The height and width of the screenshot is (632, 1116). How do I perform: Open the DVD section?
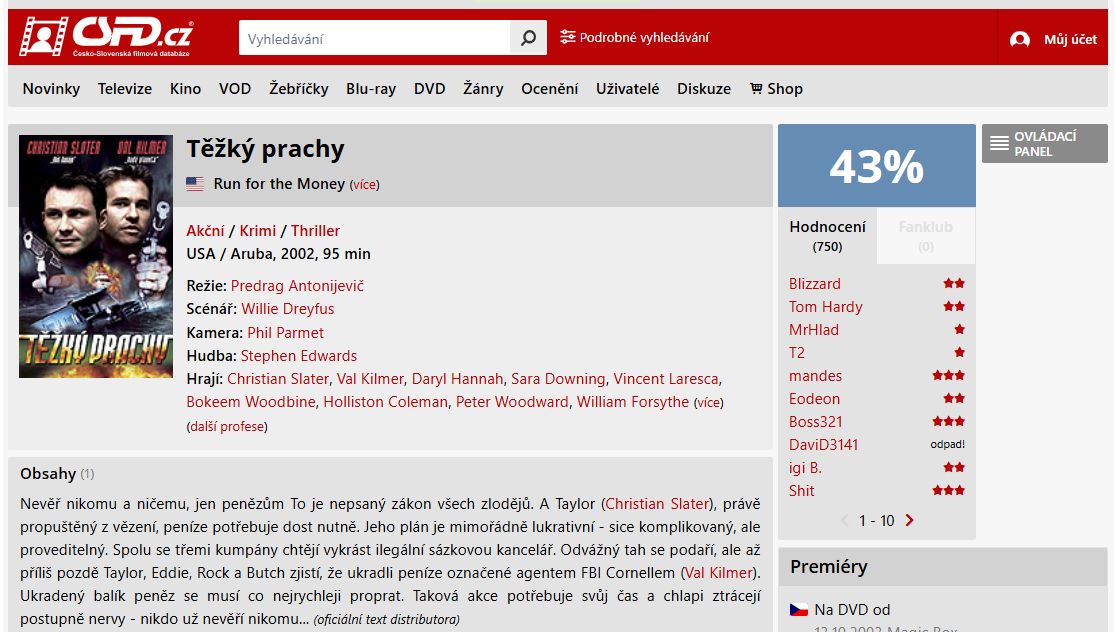click(x=429, y=88)
